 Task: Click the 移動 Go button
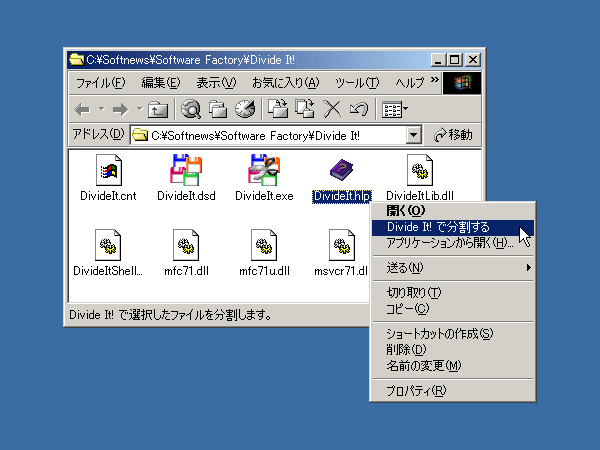click(x=453, y=135)
